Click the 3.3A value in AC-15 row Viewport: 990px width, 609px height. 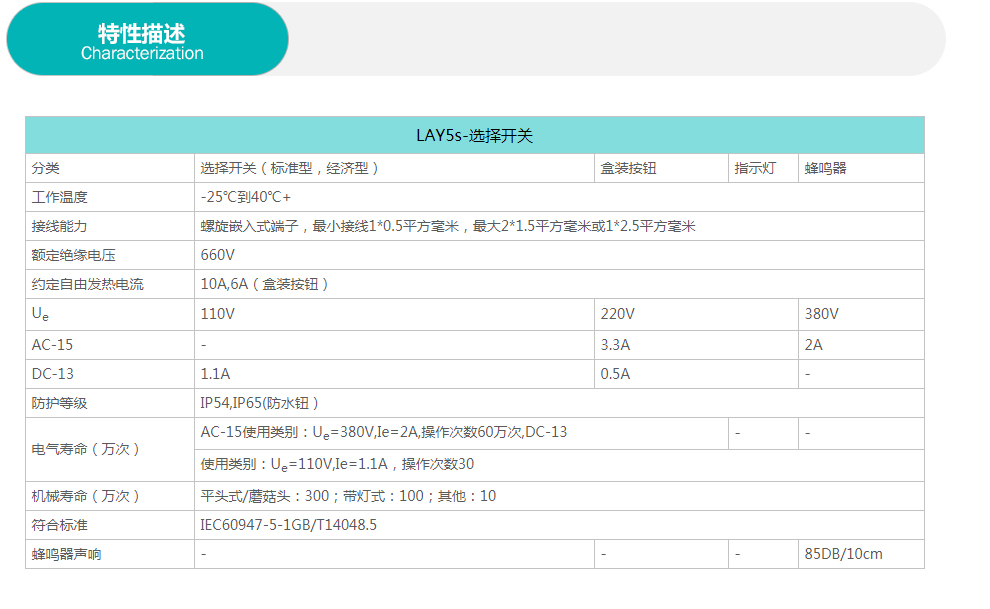click(615, 344)
